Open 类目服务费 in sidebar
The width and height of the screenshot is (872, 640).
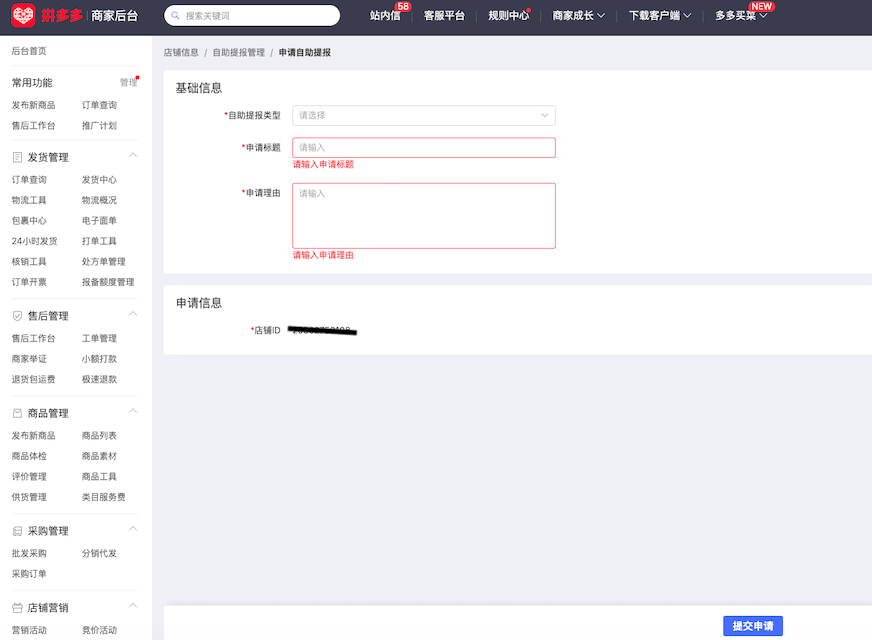pyautogui.click(x=103, y=498)
